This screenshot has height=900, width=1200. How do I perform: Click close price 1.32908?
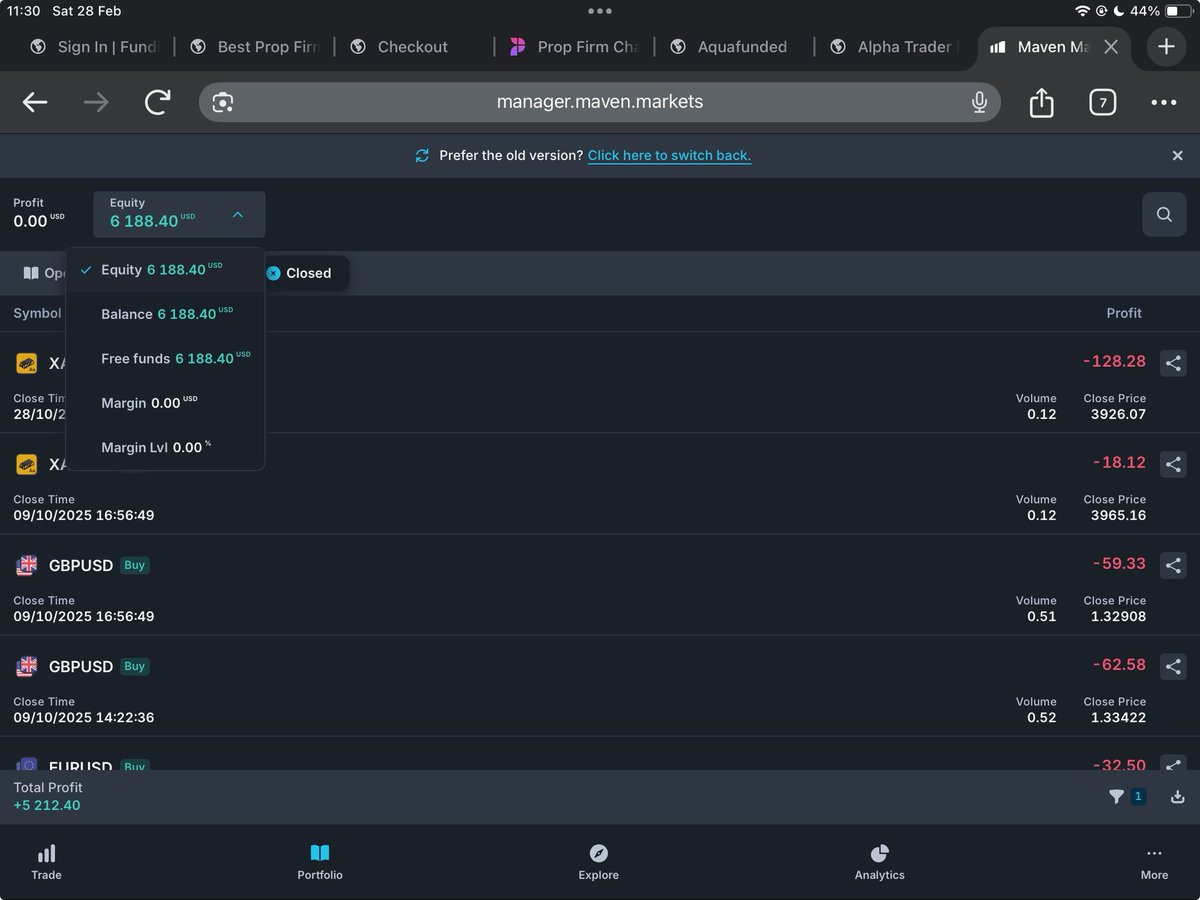point(1118,616)
